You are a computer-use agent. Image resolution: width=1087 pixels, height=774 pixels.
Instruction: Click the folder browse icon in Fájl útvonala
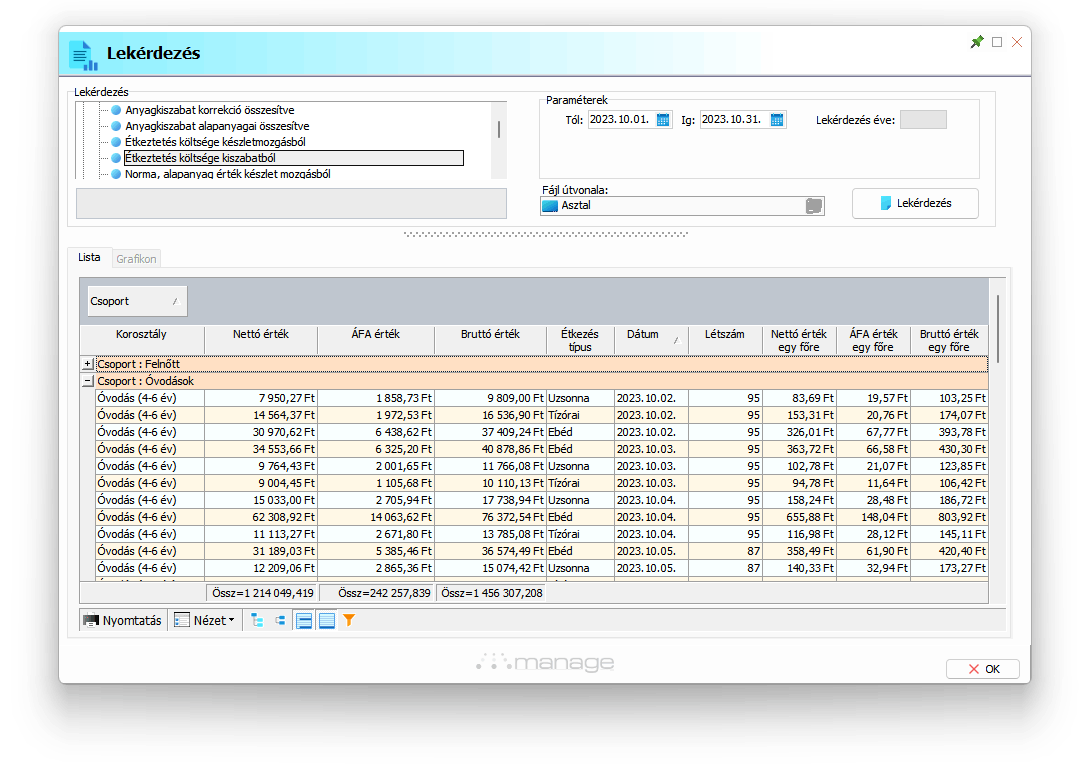(x=813, y=205)
